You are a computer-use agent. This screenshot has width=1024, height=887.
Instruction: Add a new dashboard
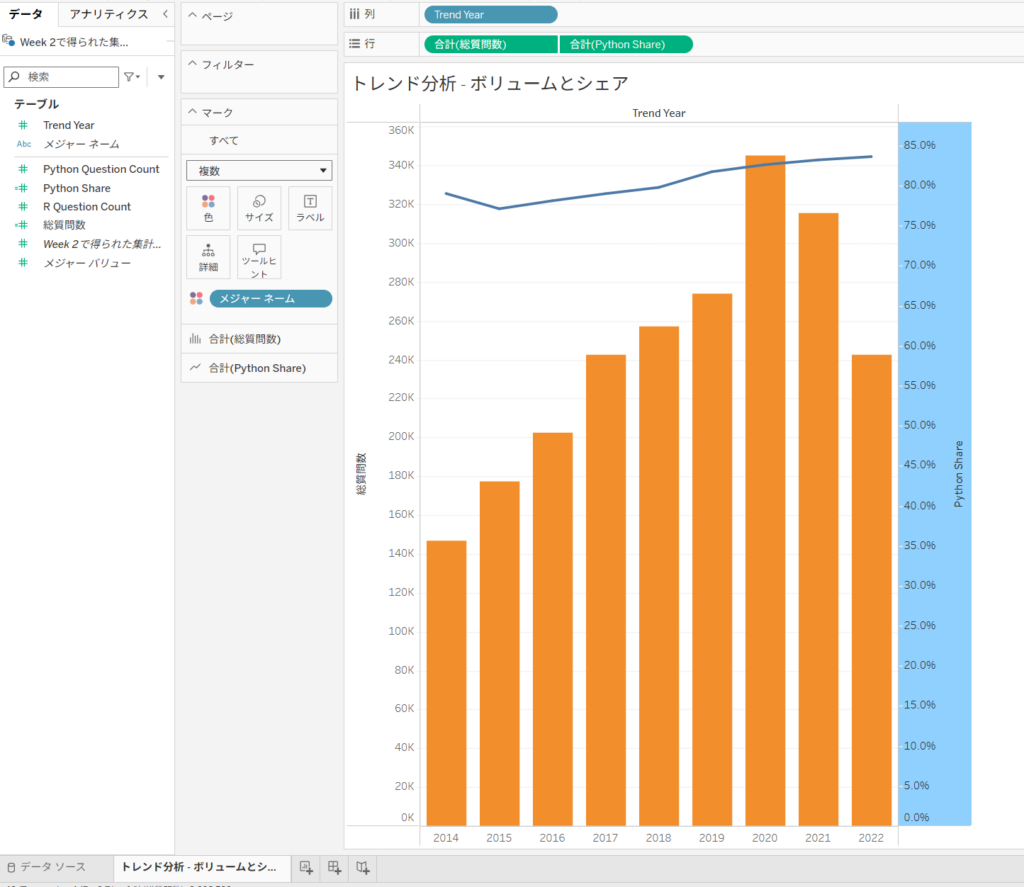tap(335, 867)
